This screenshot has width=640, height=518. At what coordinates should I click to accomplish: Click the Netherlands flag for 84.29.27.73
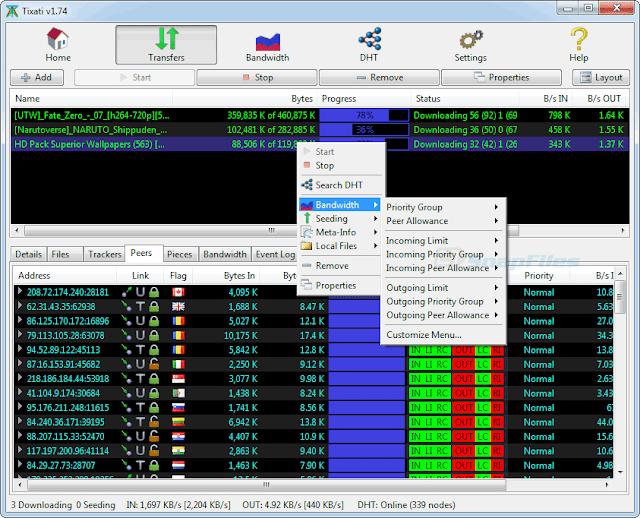tap(178, 465)
